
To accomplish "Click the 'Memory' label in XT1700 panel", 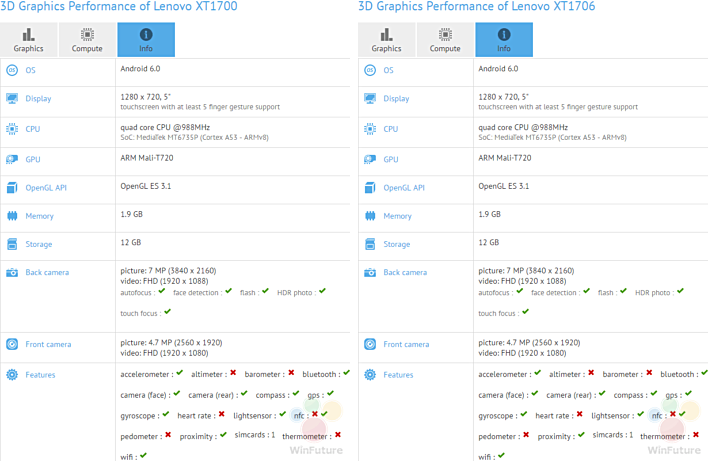I will click(39, 216).
